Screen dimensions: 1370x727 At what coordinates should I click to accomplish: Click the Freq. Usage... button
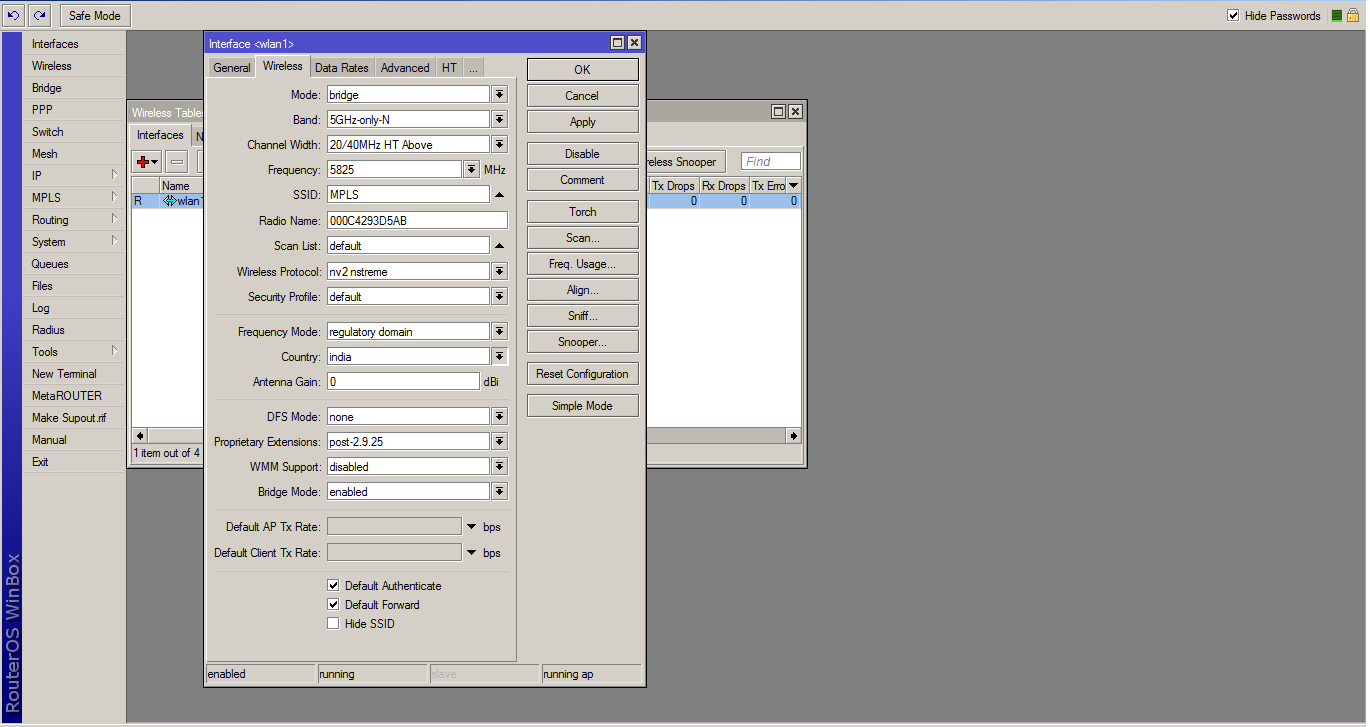coord(582,264)
